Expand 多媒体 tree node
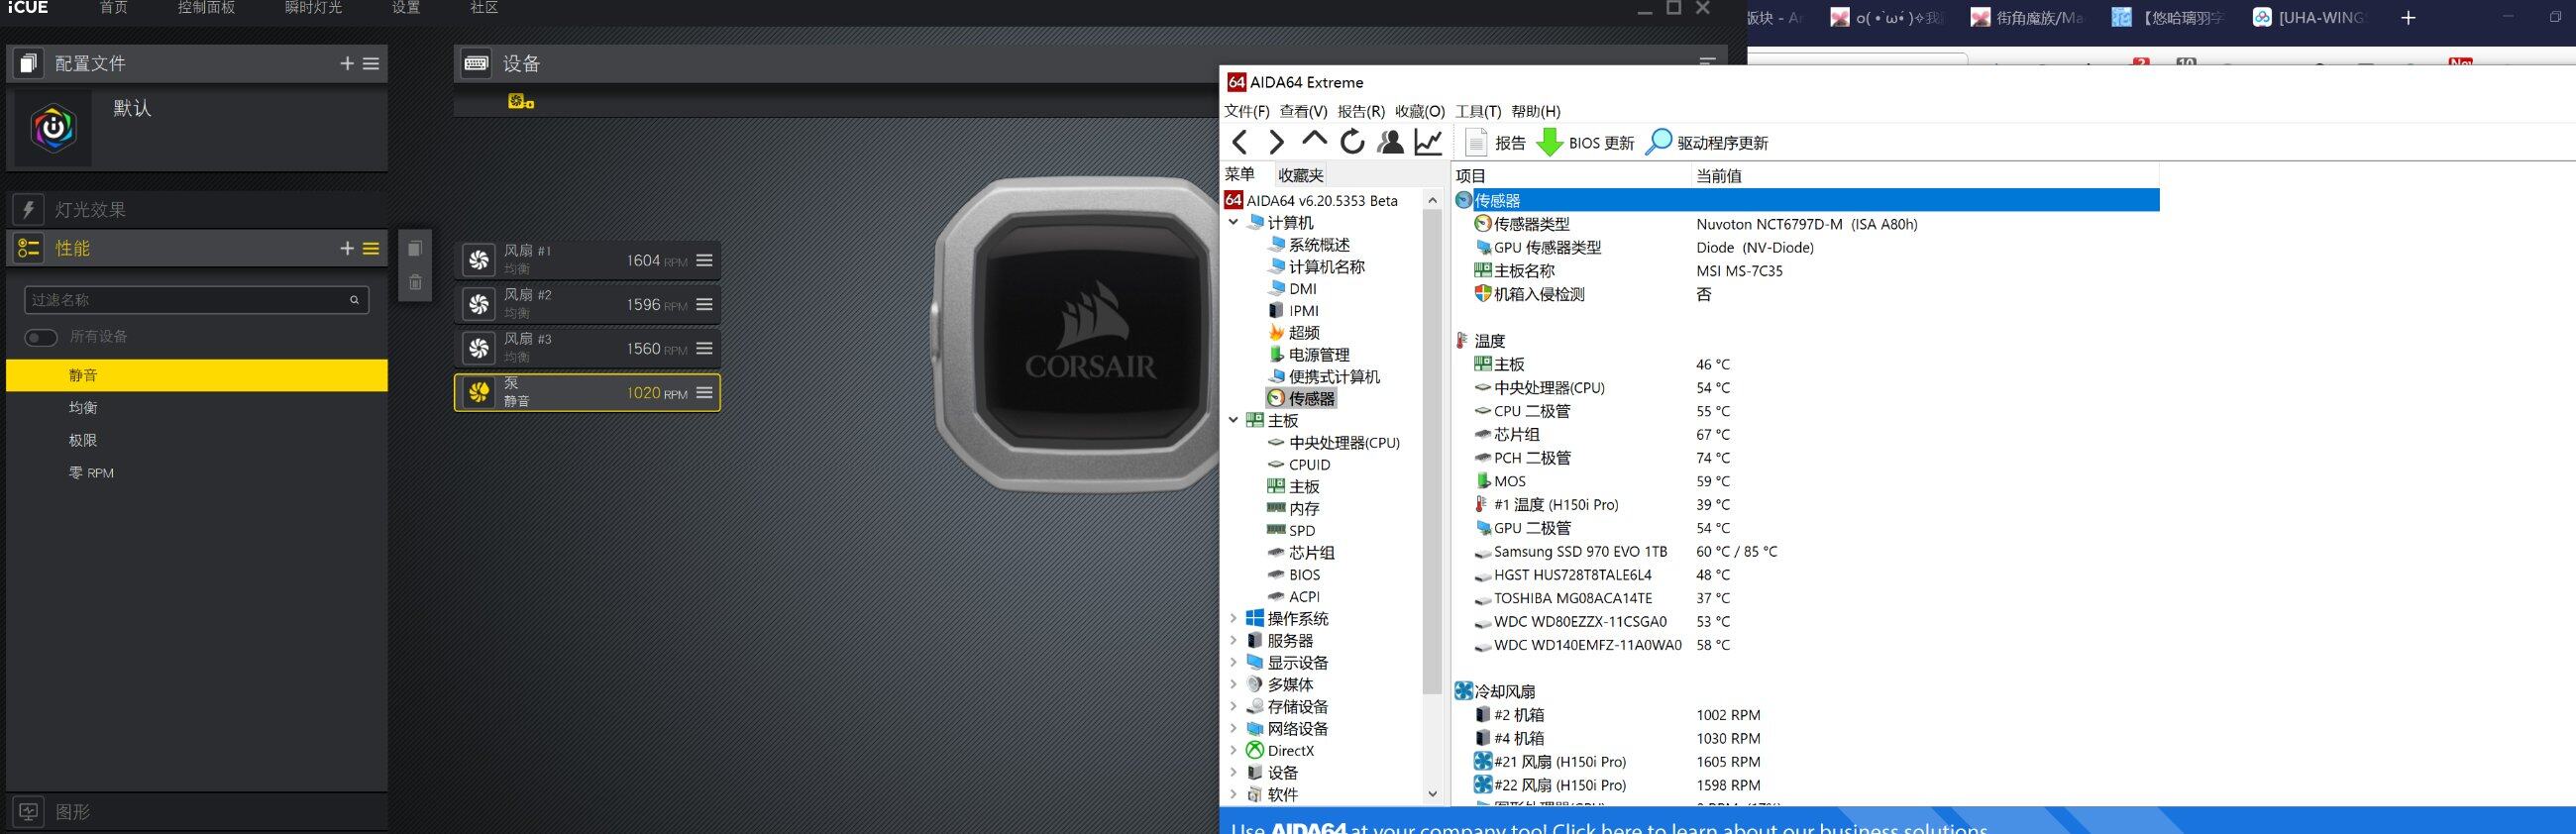 point(1234,684)
